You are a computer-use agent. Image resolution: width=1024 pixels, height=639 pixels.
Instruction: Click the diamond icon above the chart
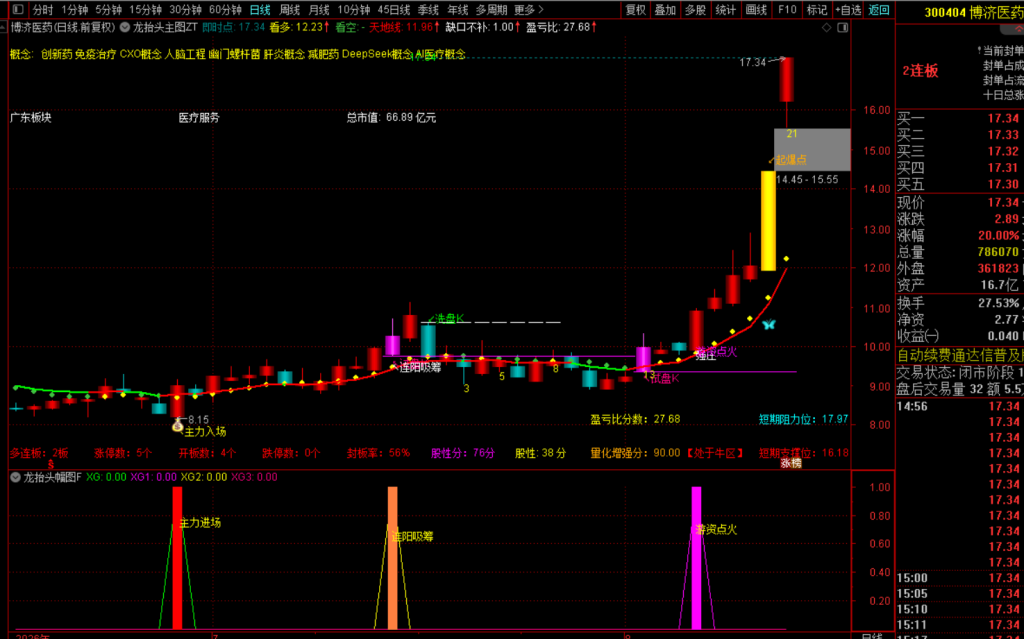coord(826,27)
